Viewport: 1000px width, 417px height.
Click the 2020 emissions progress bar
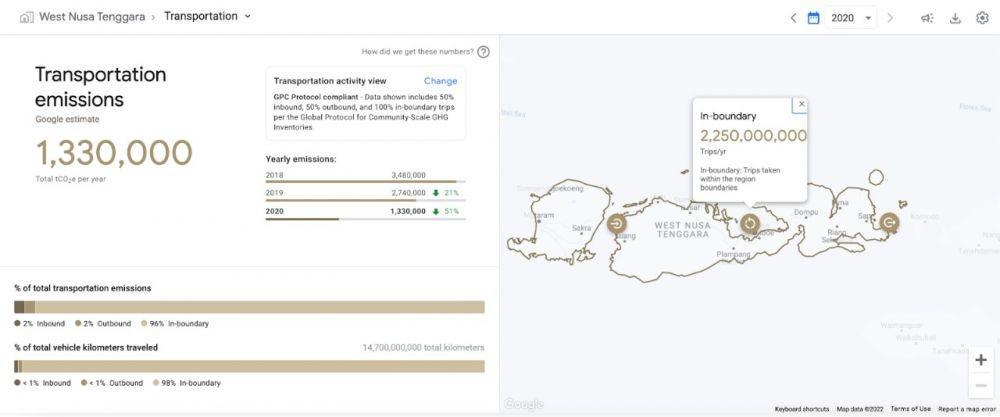coord(365,219)
